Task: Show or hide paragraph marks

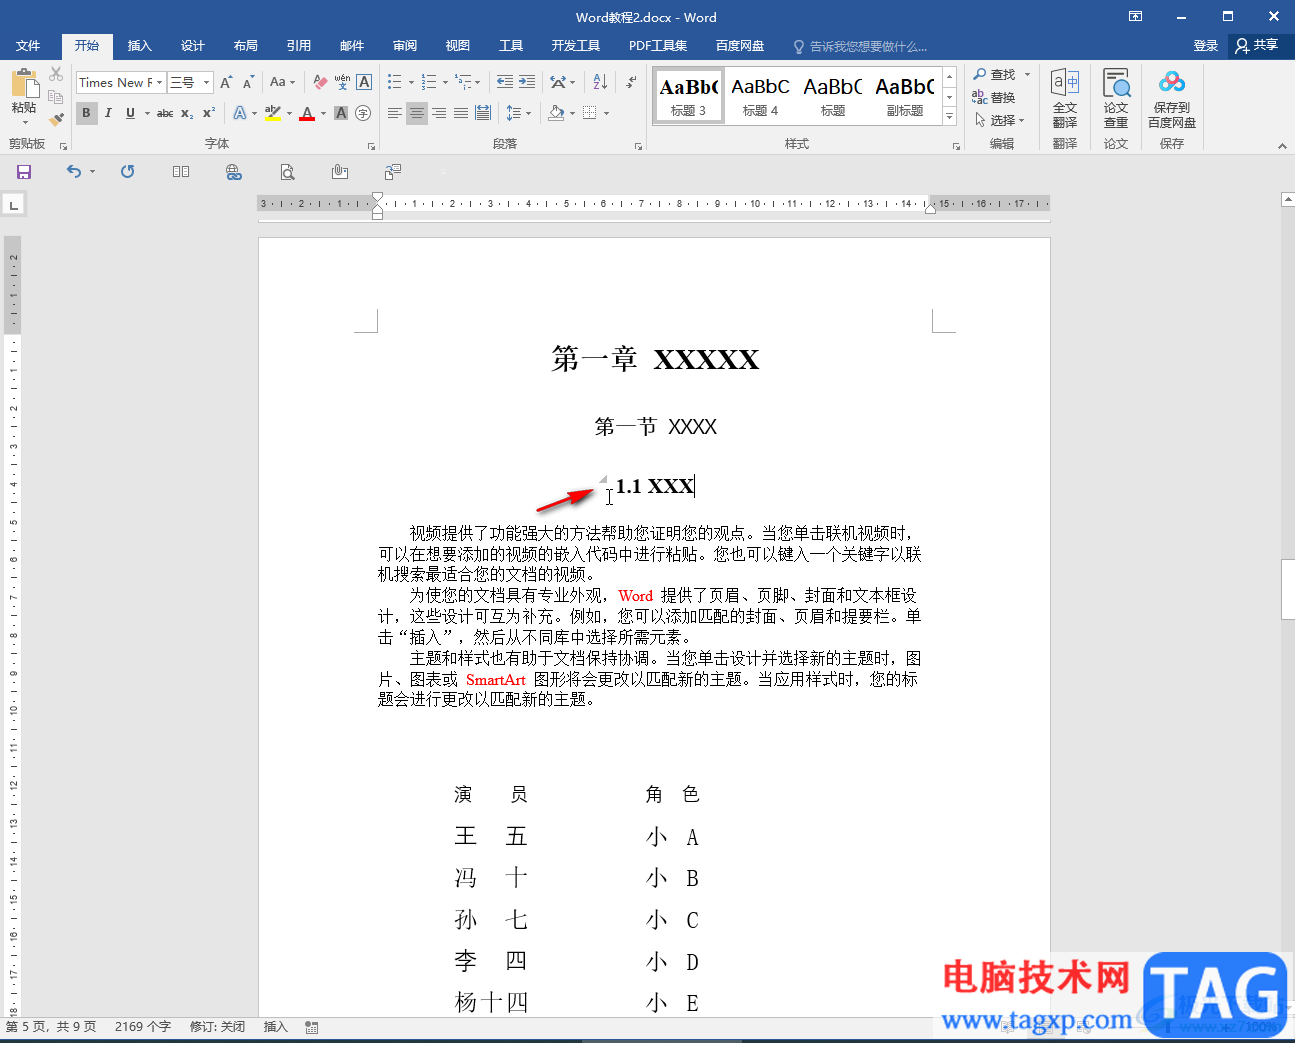Action: click(631, 82)
